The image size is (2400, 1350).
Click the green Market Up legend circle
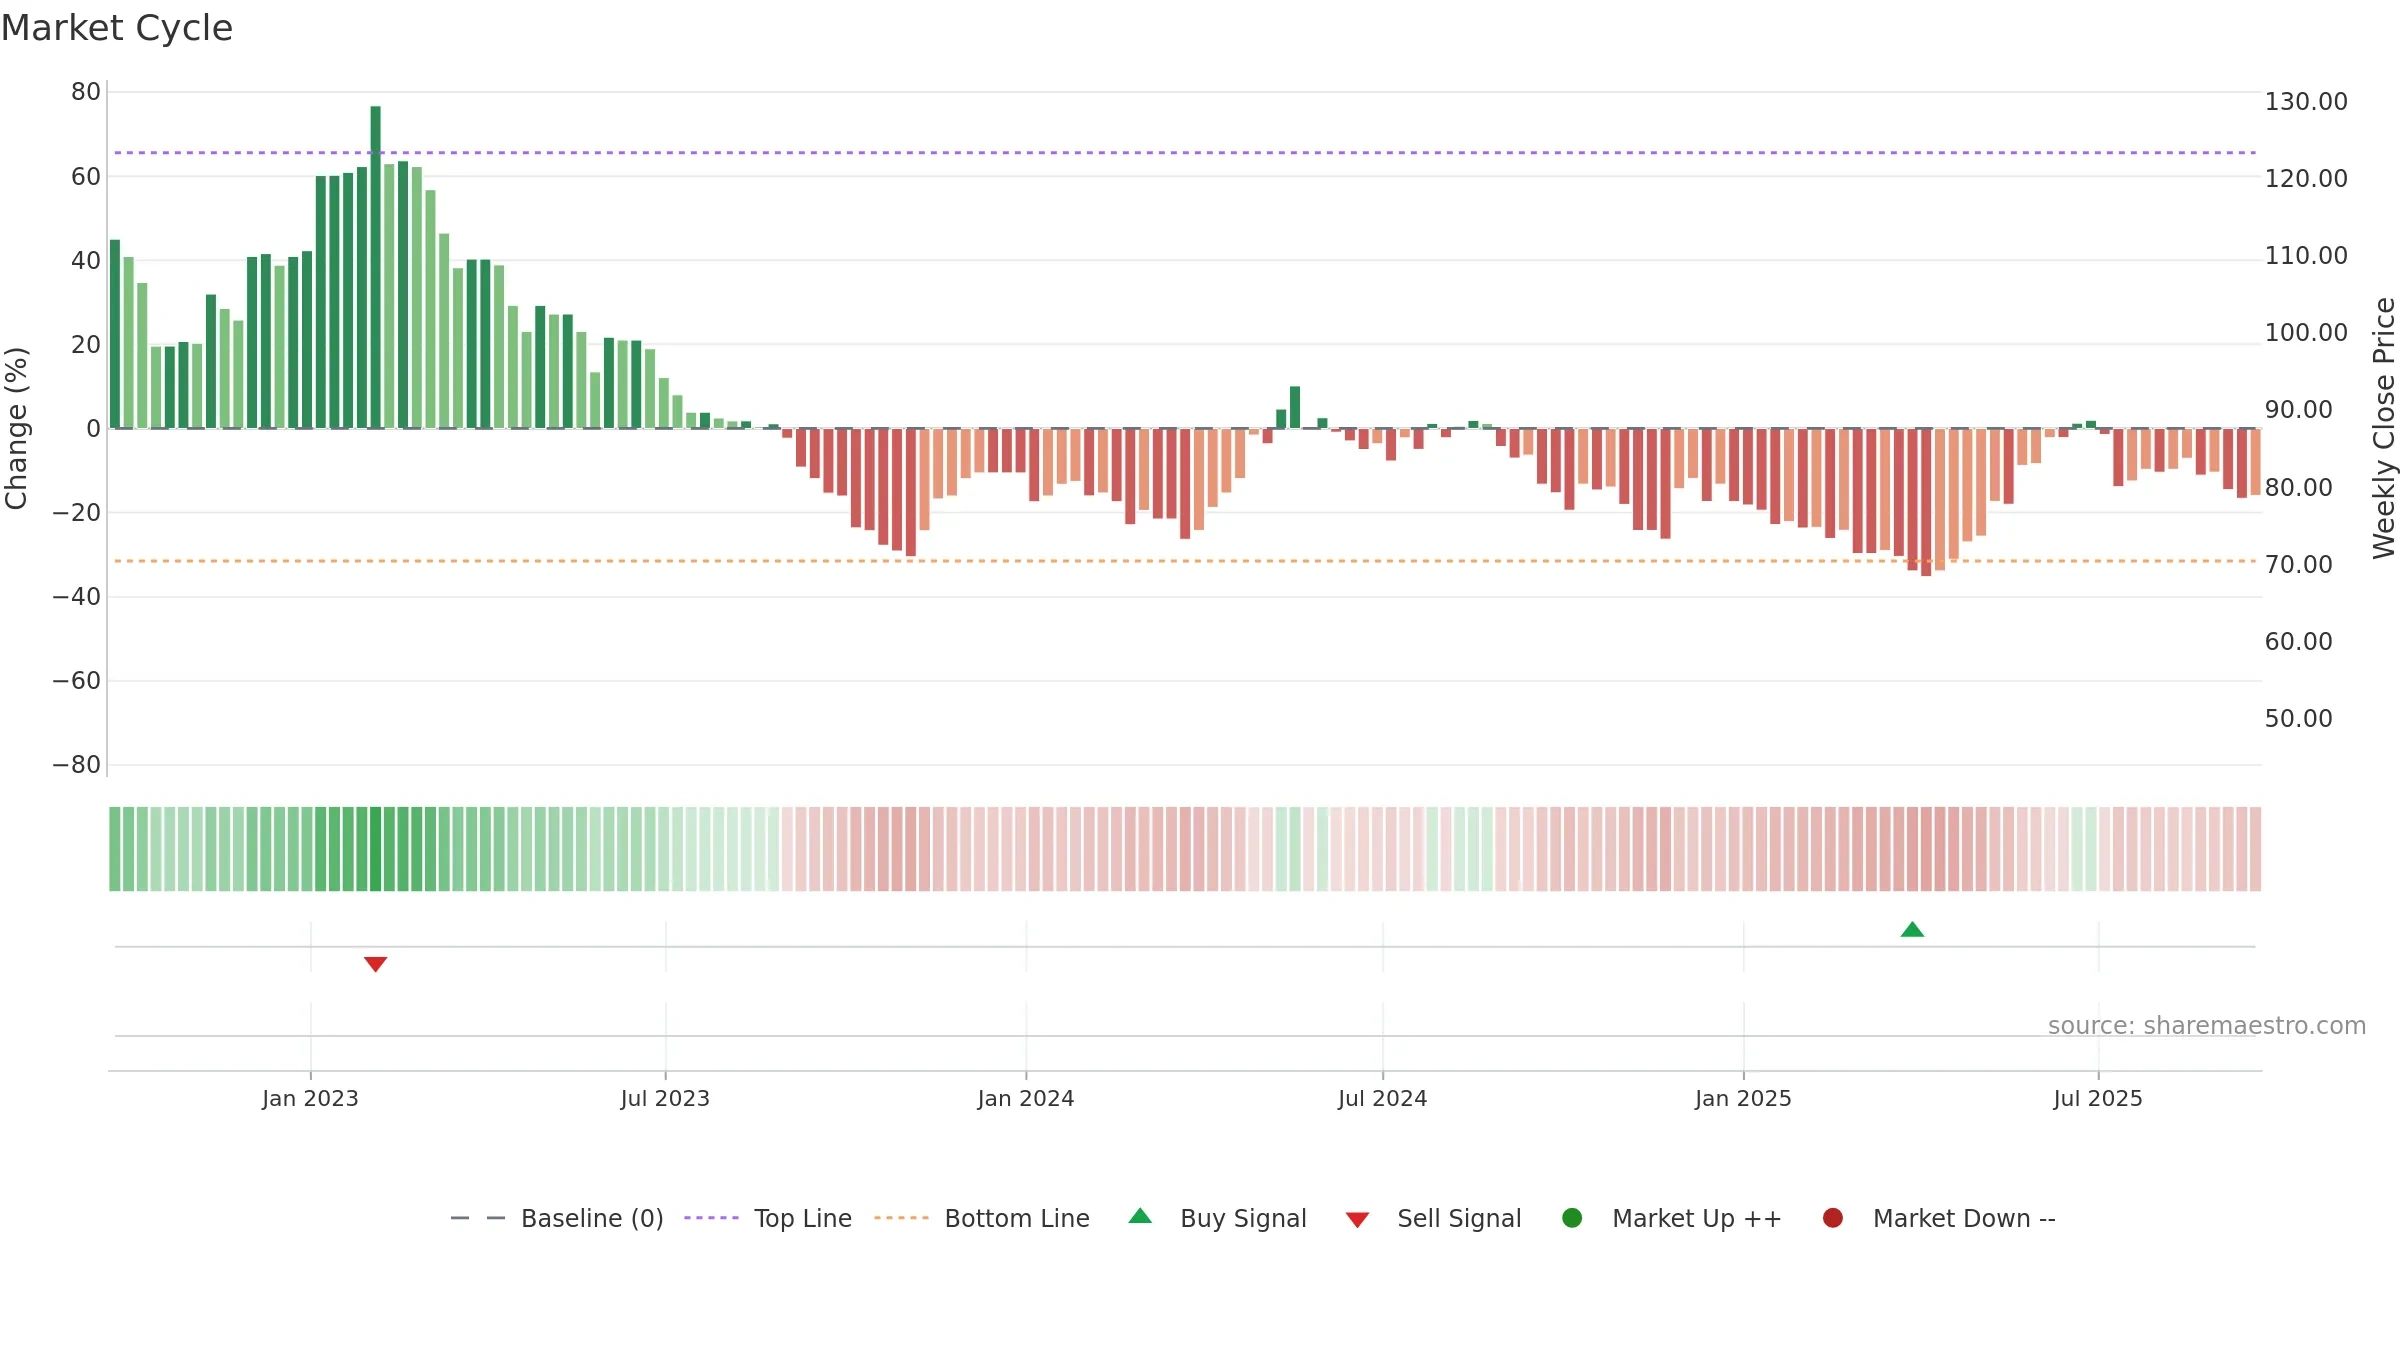[1572, 1218]
